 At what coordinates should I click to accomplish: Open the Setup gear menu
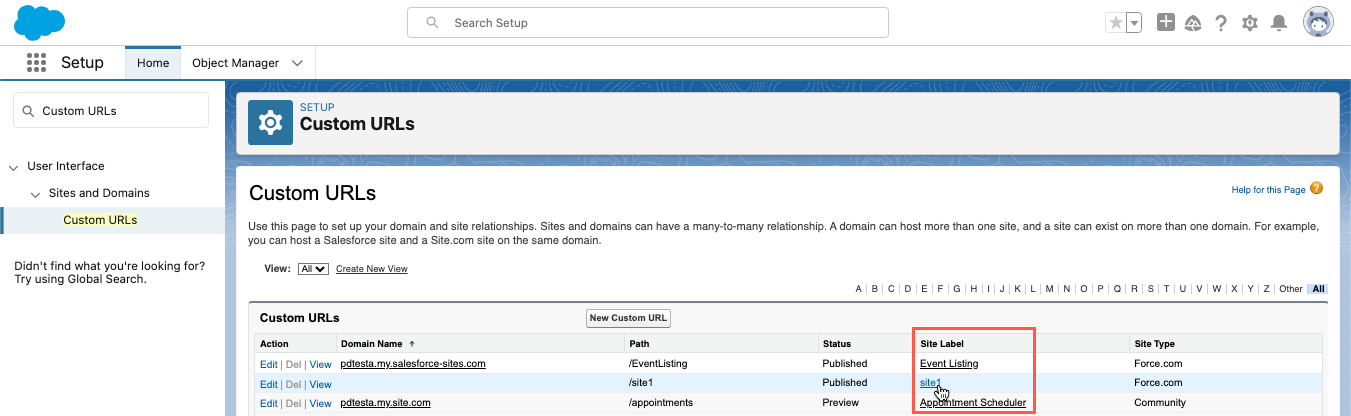(1249, 23)
